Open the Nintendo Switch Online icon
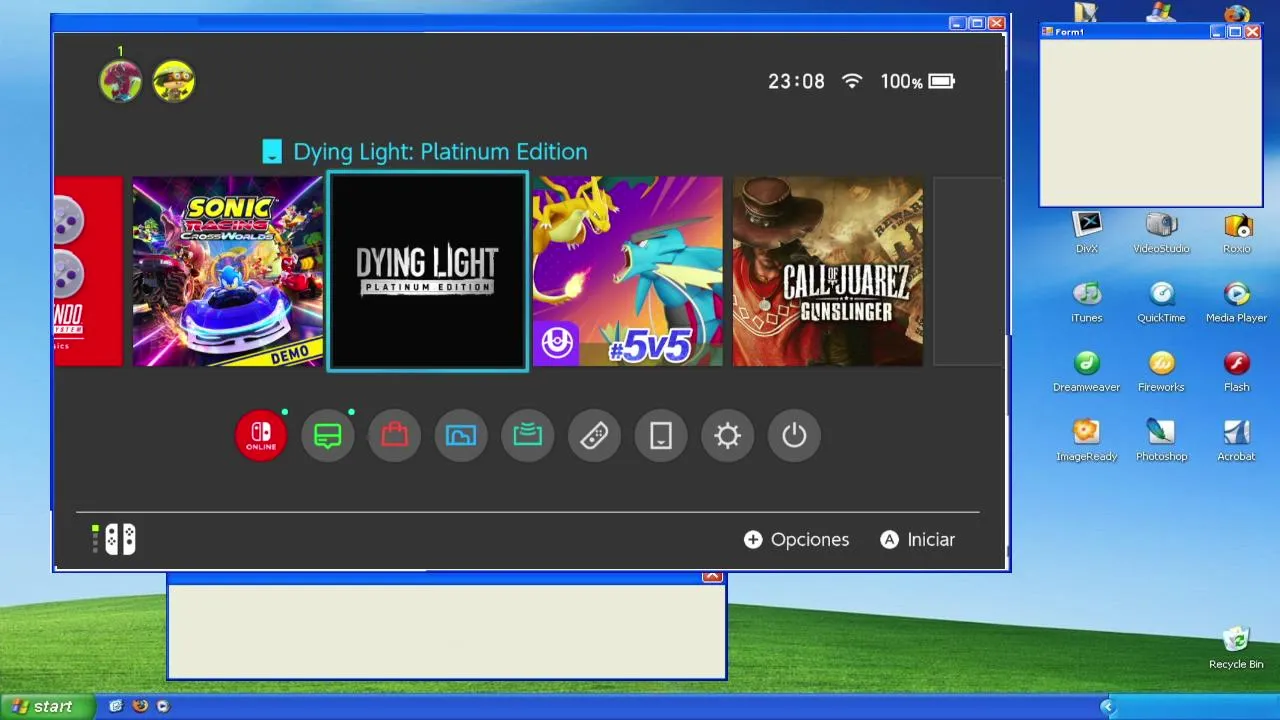1280x720 pixels. click(261, 435)
